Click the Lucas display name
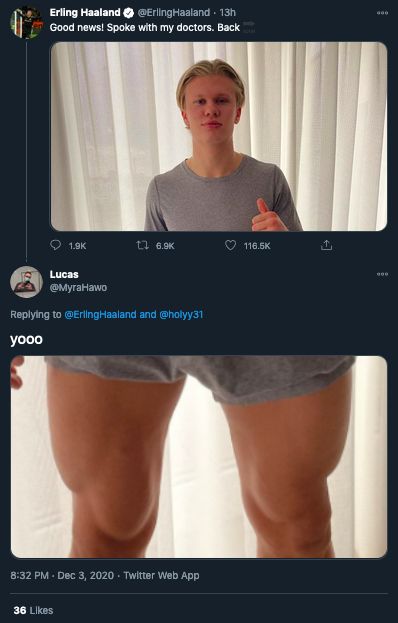Image resolution: width=398 pixels, height=623 pixels. coord(64,275)
